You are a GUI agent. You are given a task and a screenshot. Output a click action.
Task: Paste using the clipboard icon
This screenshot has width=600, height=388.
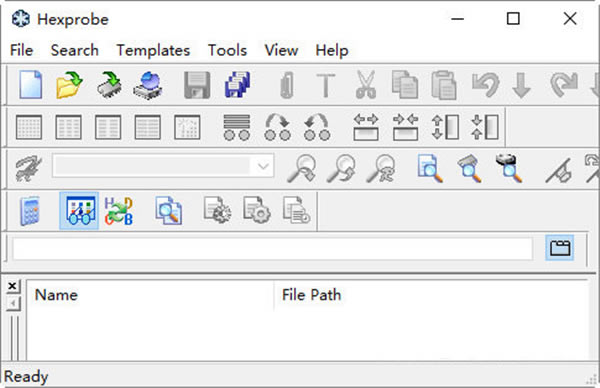[444, 85]
